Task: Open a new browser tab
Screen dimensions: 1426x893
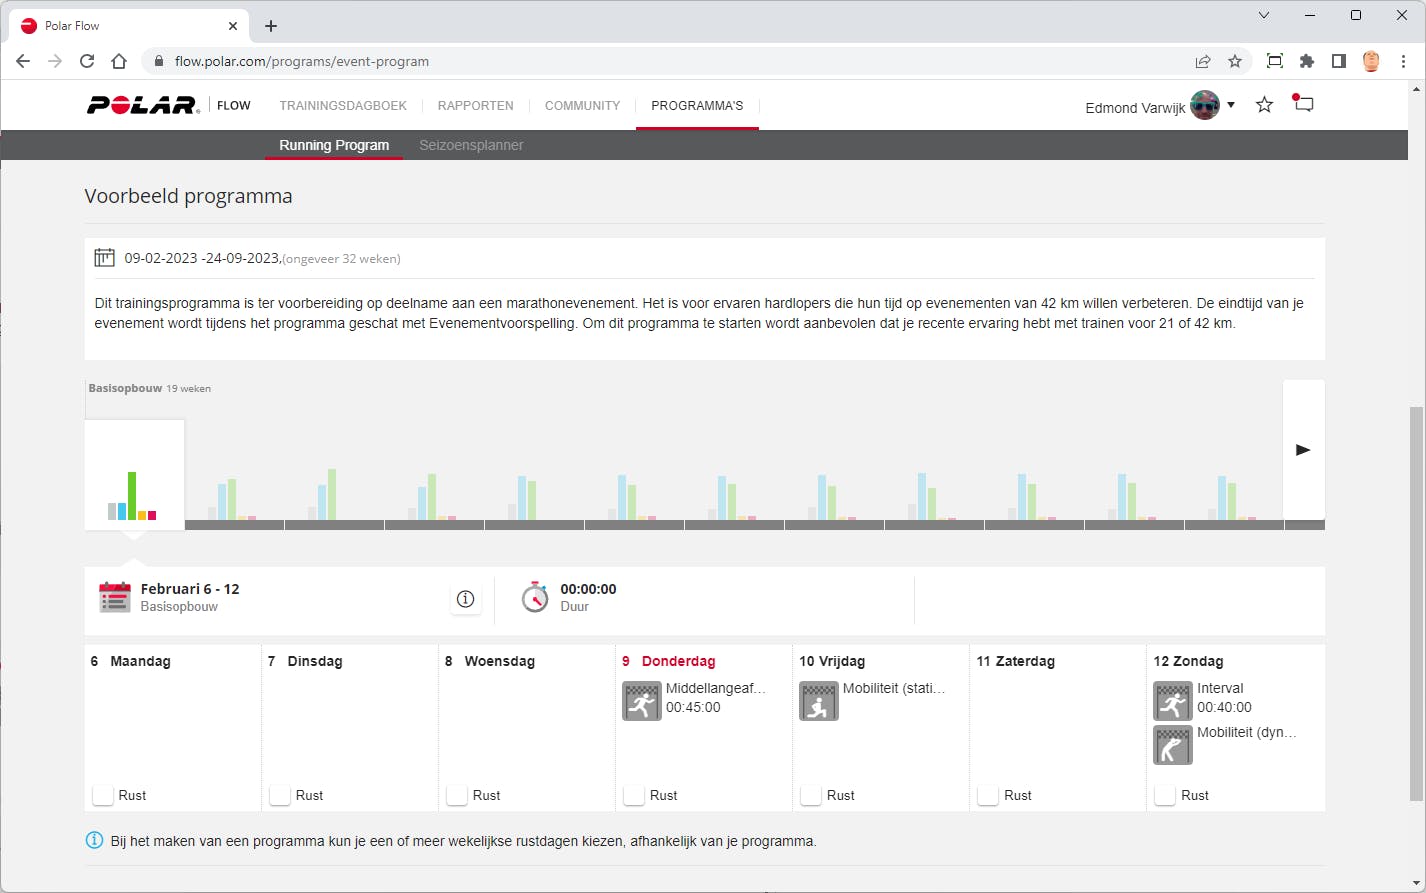Action: coord(271,26)
